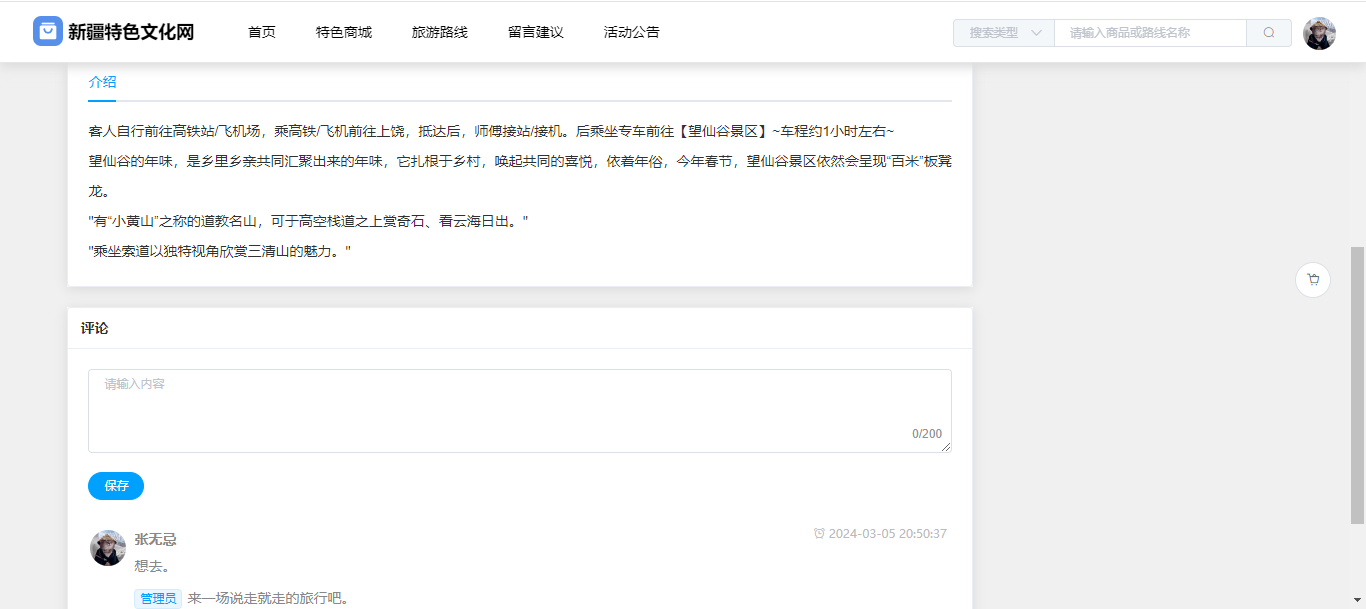Click the first intro line about 高铁站/飞机场
This screenshot has height=609, width=1366.
point(491,131)
